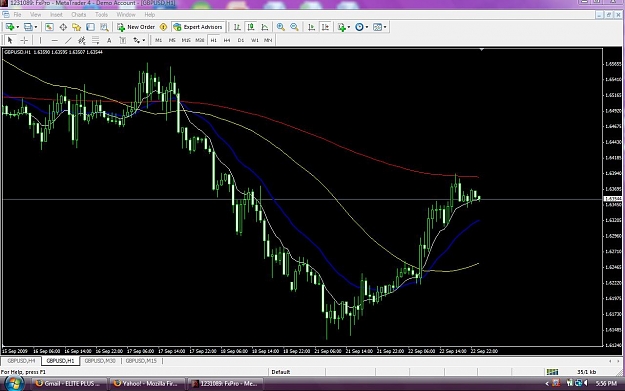
Task: Toggle the Market Watch window icon
Action: coord(49,27)
